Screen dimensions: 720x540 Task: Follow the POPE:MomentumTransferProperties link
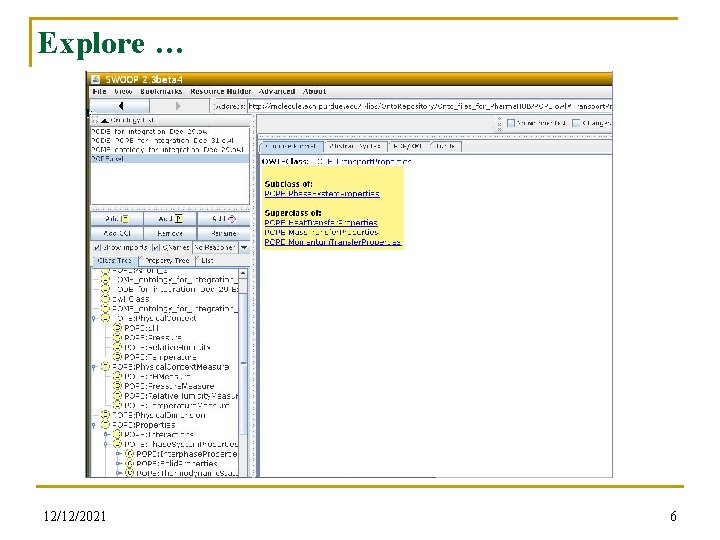tap(333, 242)
